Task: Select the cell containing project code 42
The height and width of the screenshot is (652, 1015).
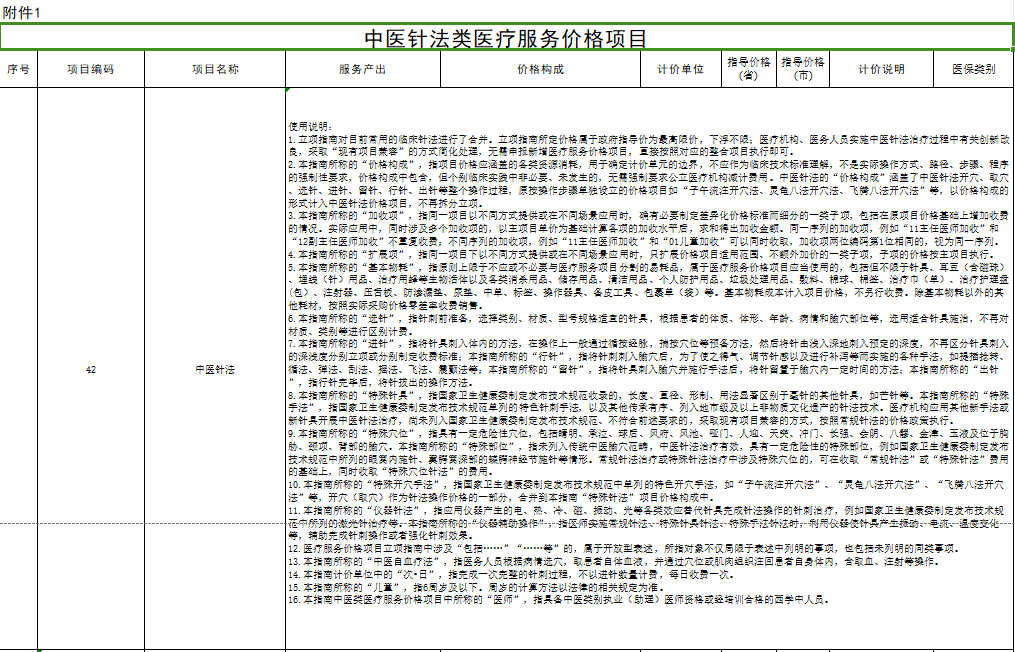Action: [91, 369]
